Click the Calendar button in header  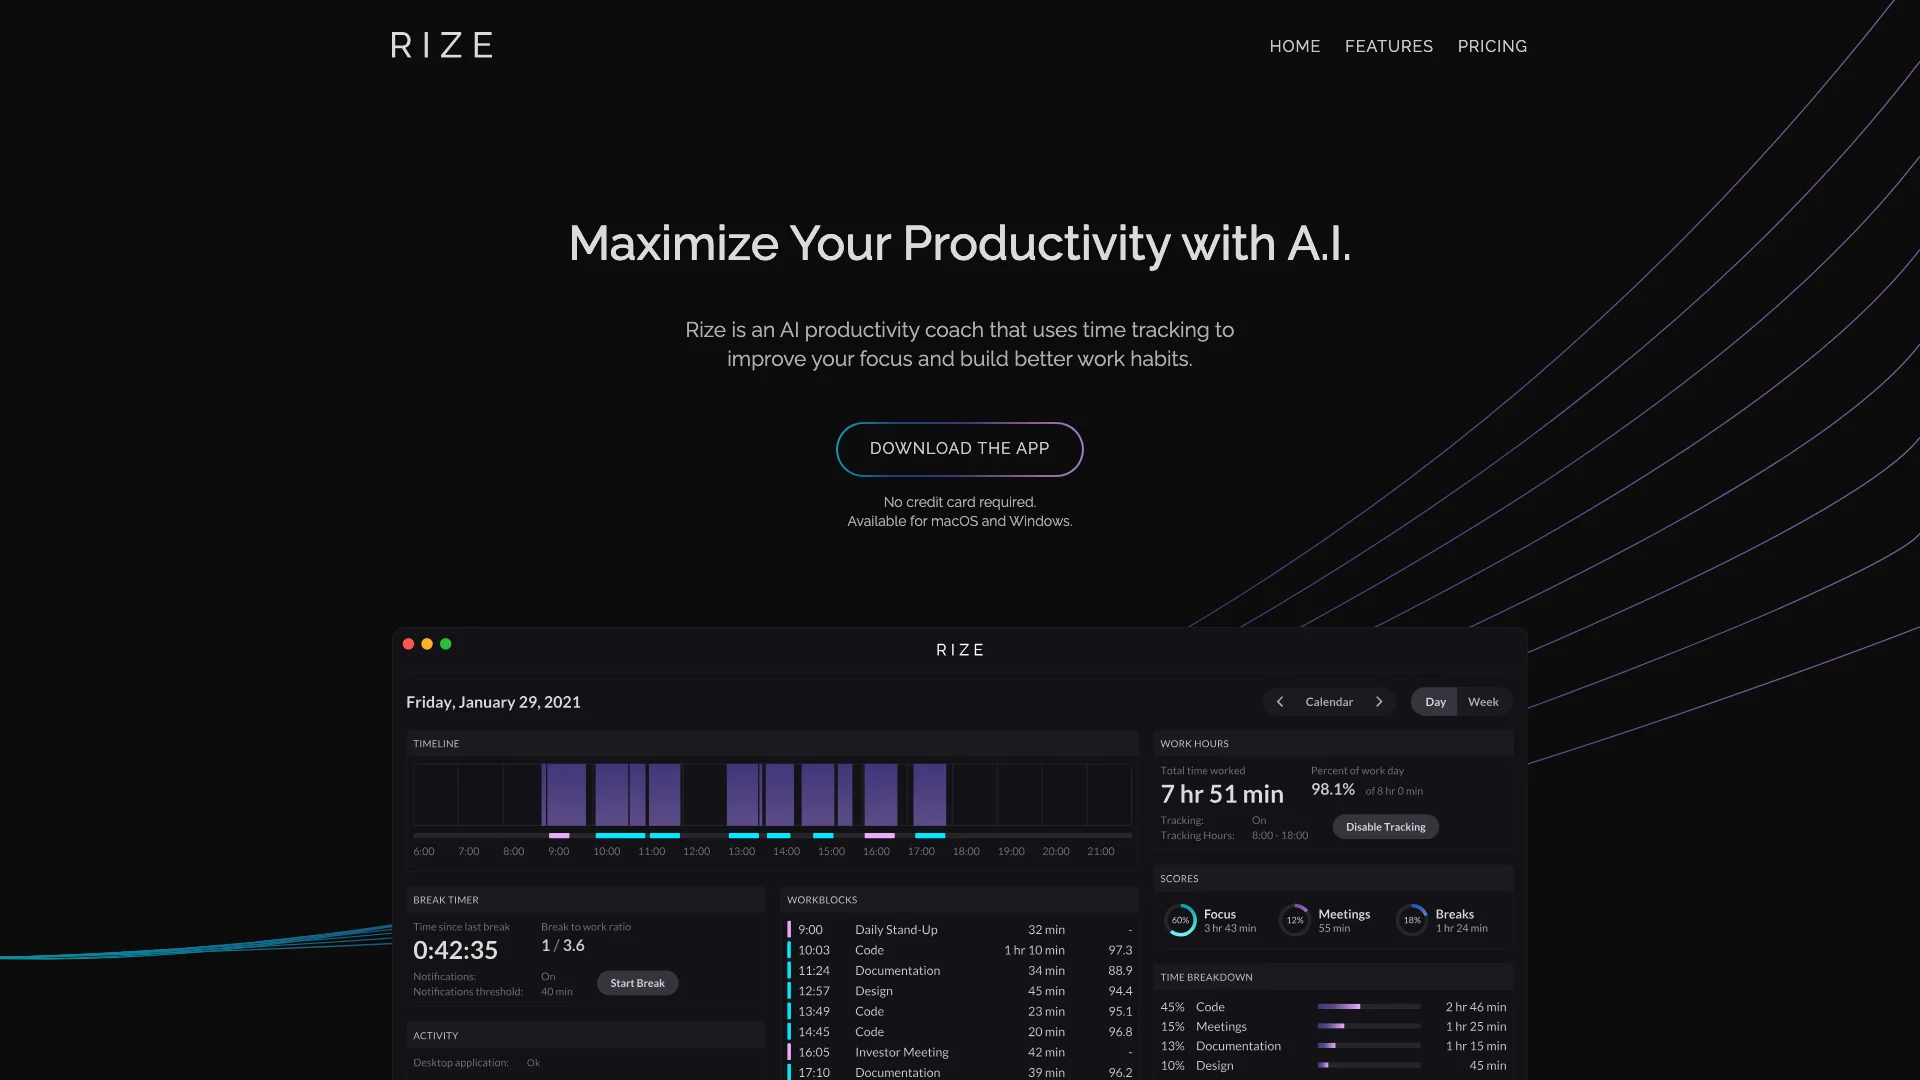click(x=1329, y=702)
